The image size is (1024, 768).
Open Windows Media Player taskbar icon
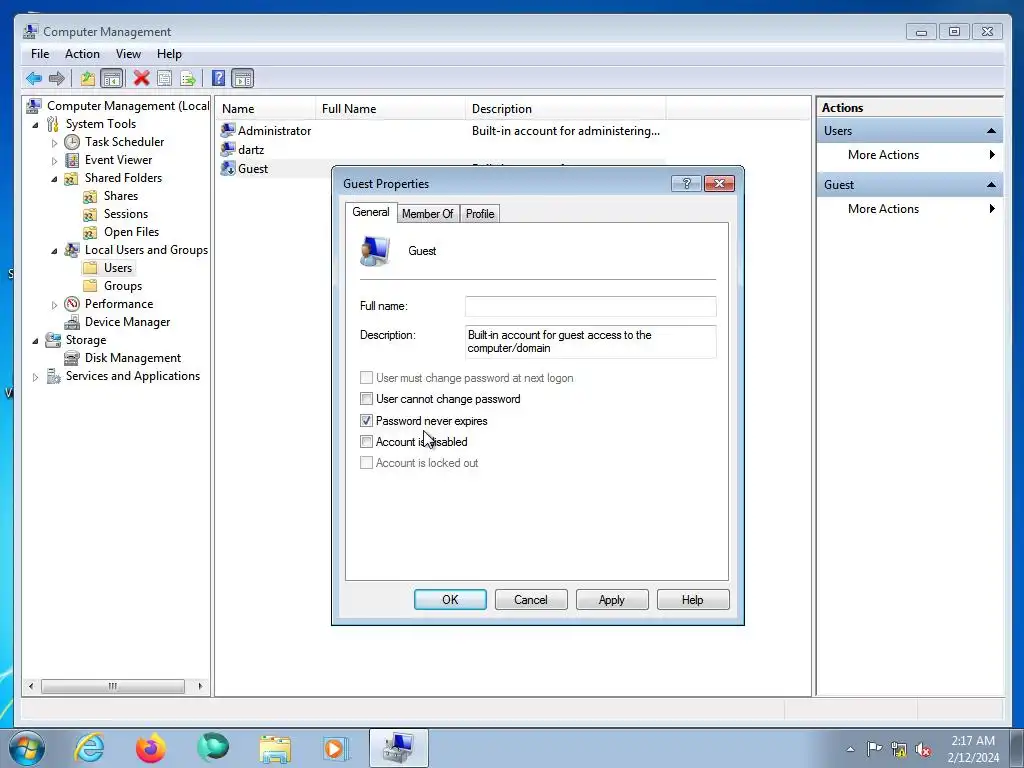(x=336, y=748)
